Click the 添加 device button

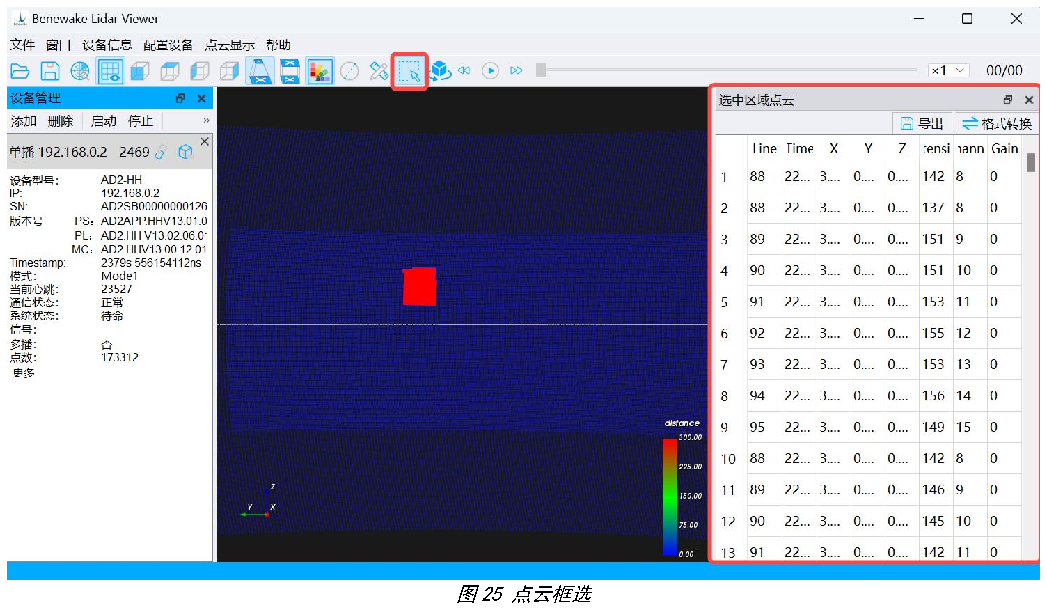(23, 121)
